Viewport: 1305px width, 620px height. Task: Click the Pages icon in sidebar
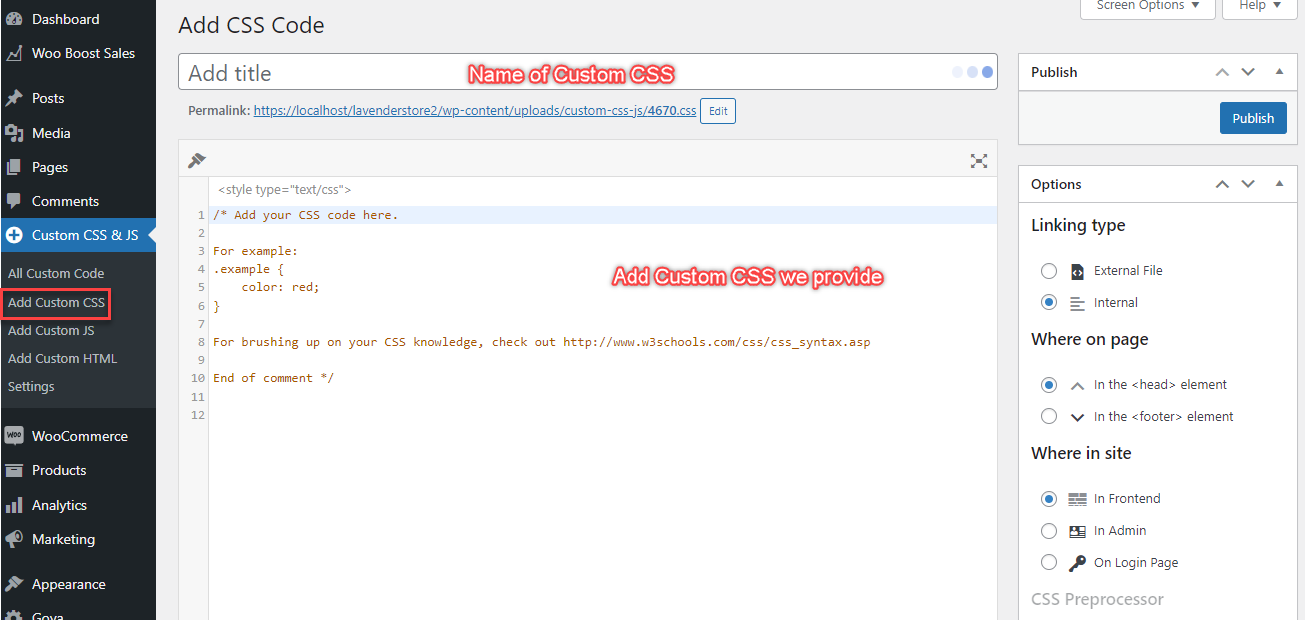[14, 167]
